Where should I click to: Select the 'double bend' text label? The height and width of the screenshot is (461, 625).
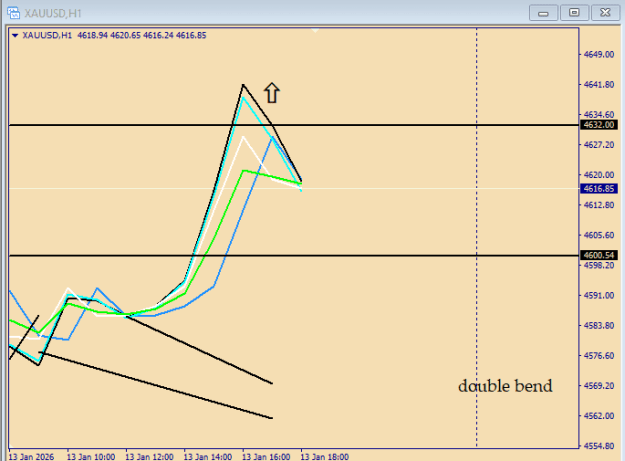[x=505, y=386]
